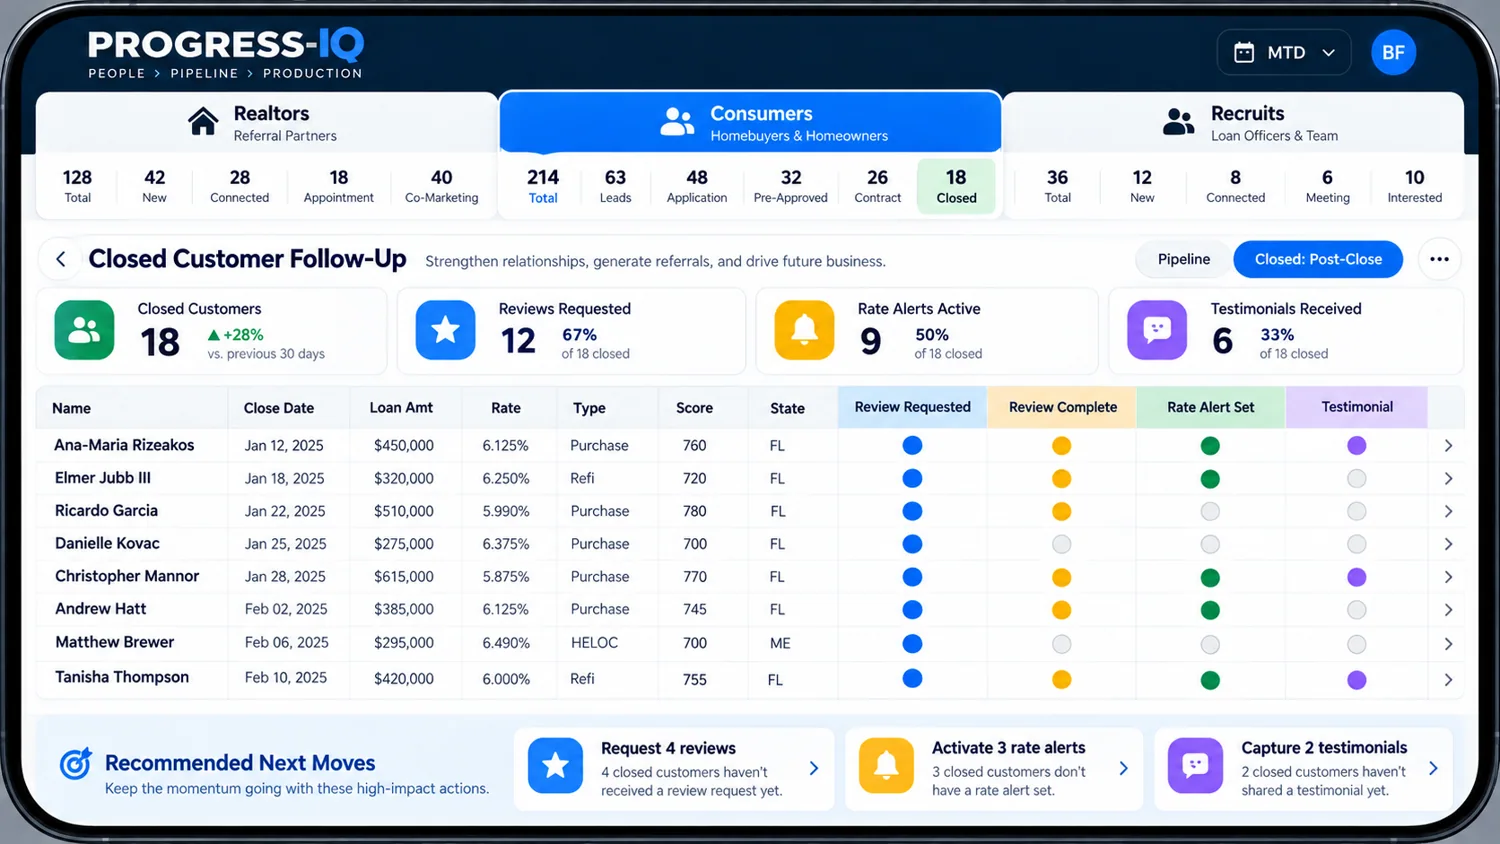This screenshot has height=844, width=1500.
Task: Open Matthew Brewer row chevron
Action: [x=1448, y=644]
